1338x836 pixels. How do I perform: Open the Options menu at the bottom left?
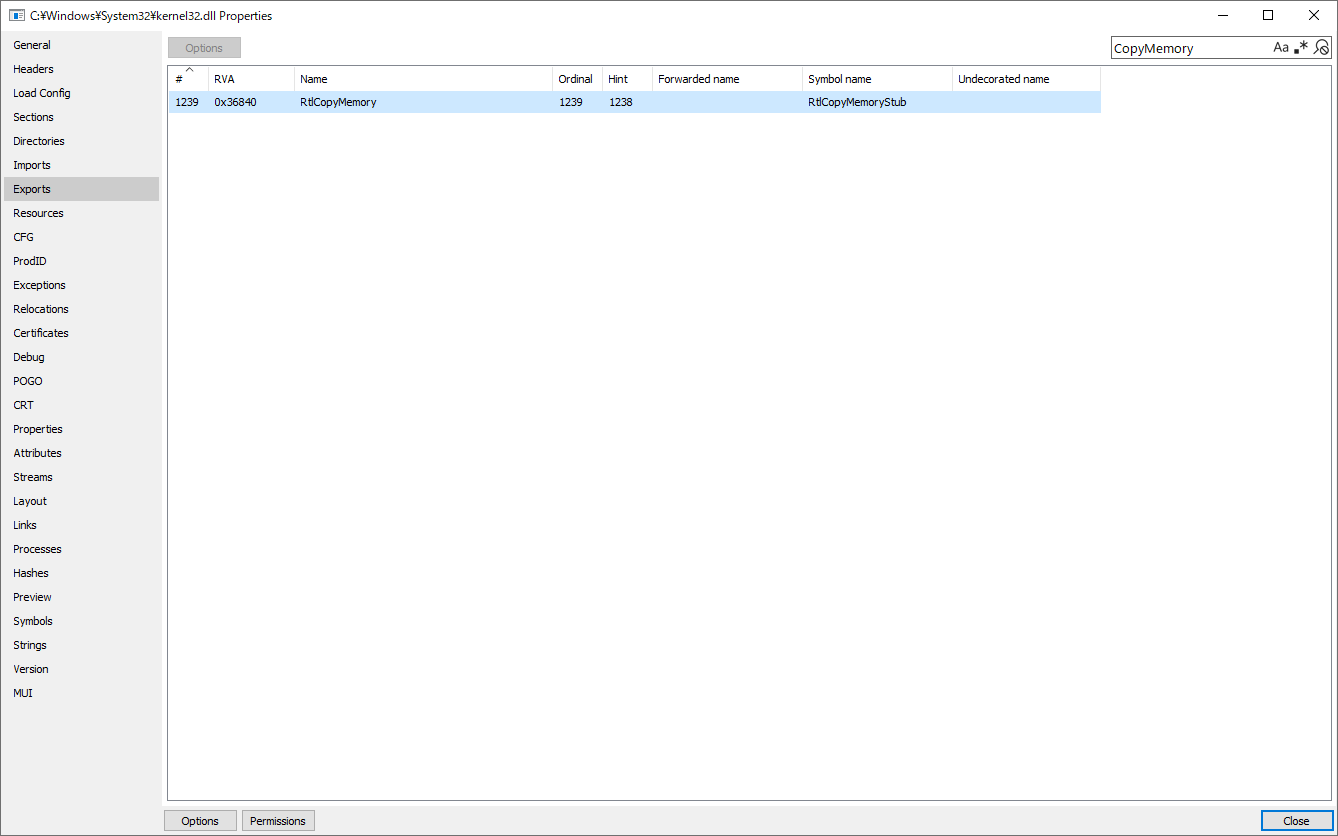pos(200,820)
